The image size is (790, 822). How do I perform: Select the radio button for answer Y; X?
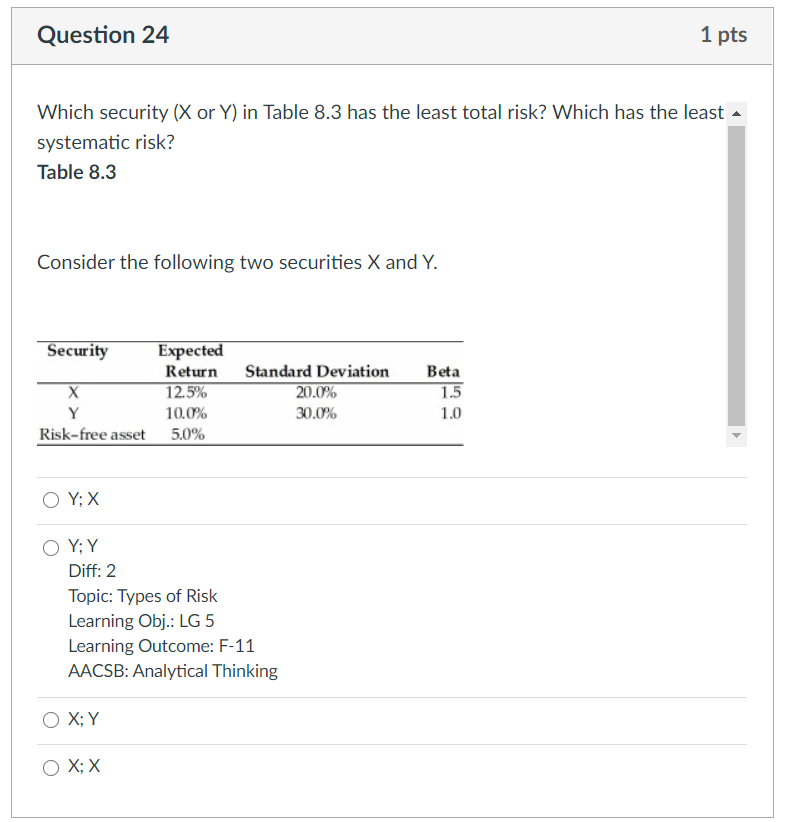50,499
